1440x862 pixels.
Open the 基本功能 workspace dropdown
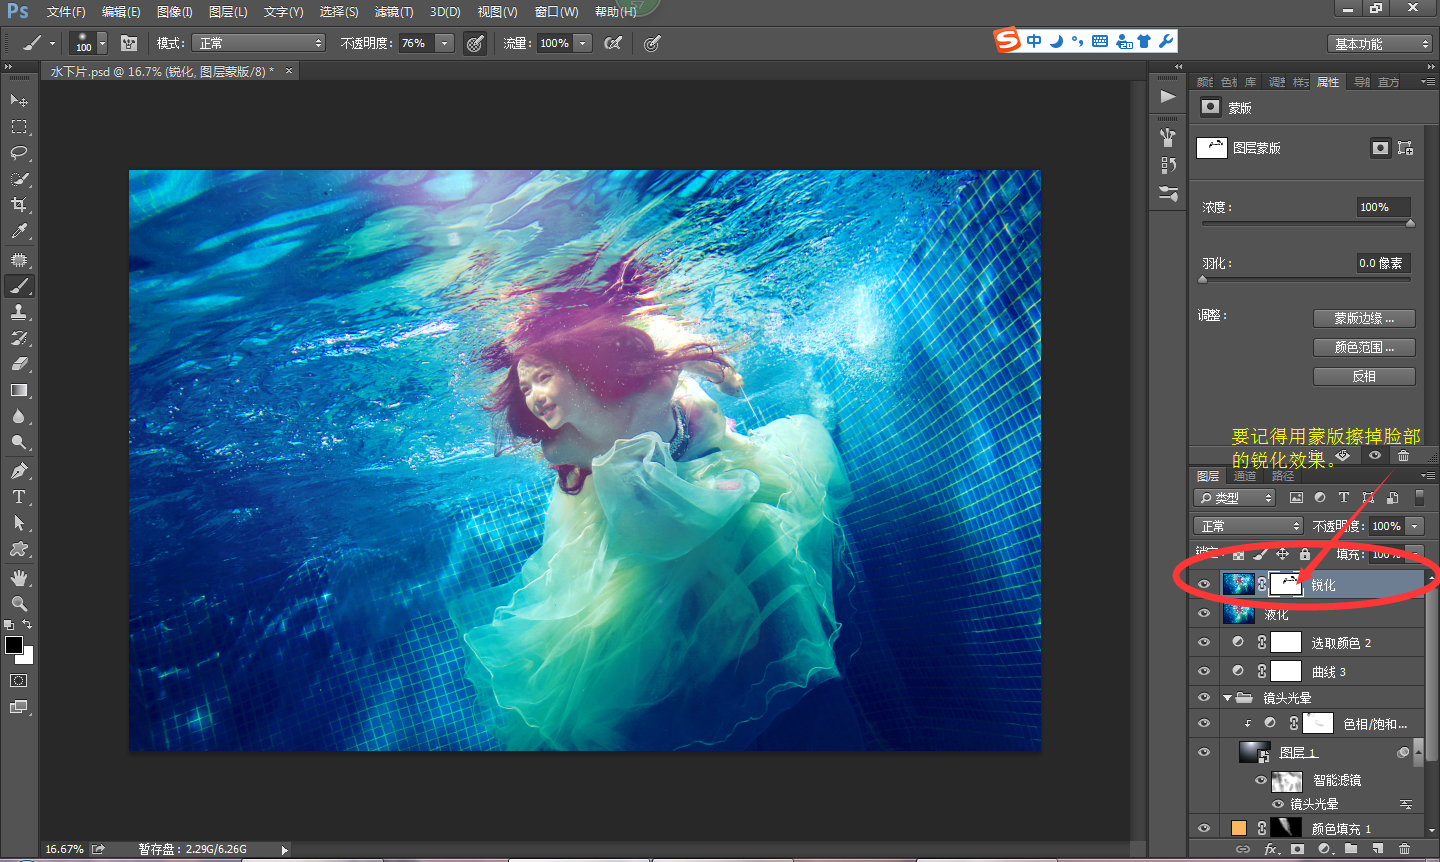[x=1382, y=44]
